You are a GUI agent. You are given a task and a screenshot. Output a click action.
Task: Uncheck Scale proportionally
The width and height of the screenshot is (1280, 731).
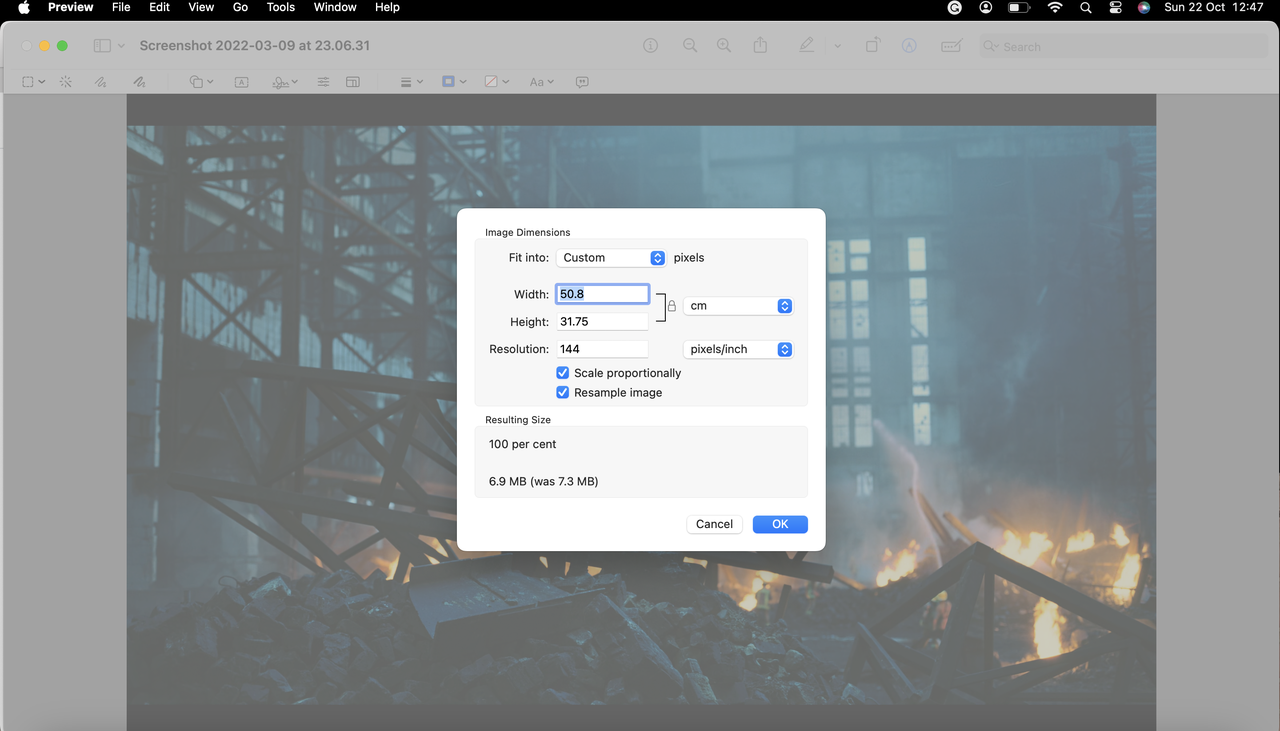click(562, 372)
